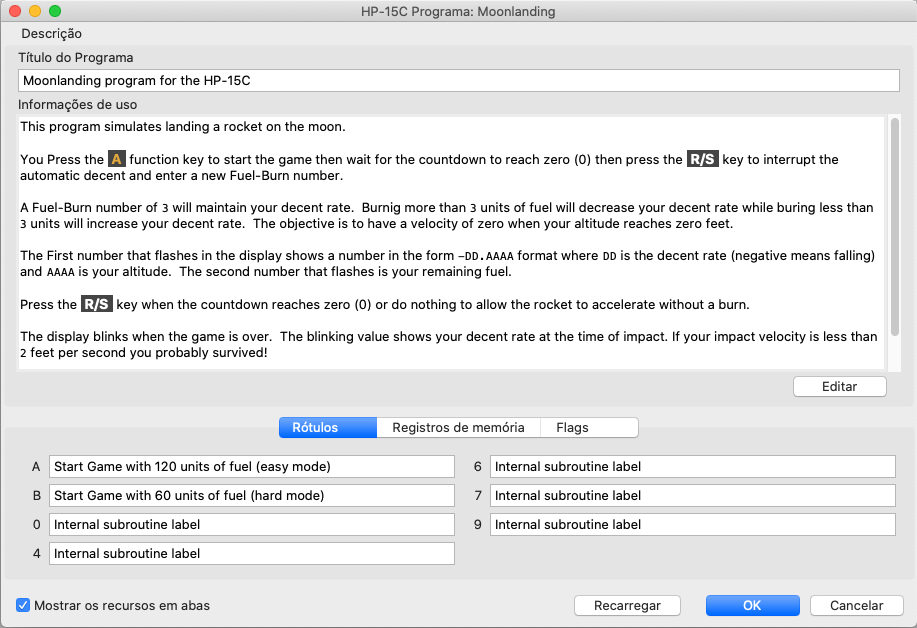Click the usage information scrollbar
The width and height of the screenshot is (917, 628).
pyautogui.click(x=893, y=230)
